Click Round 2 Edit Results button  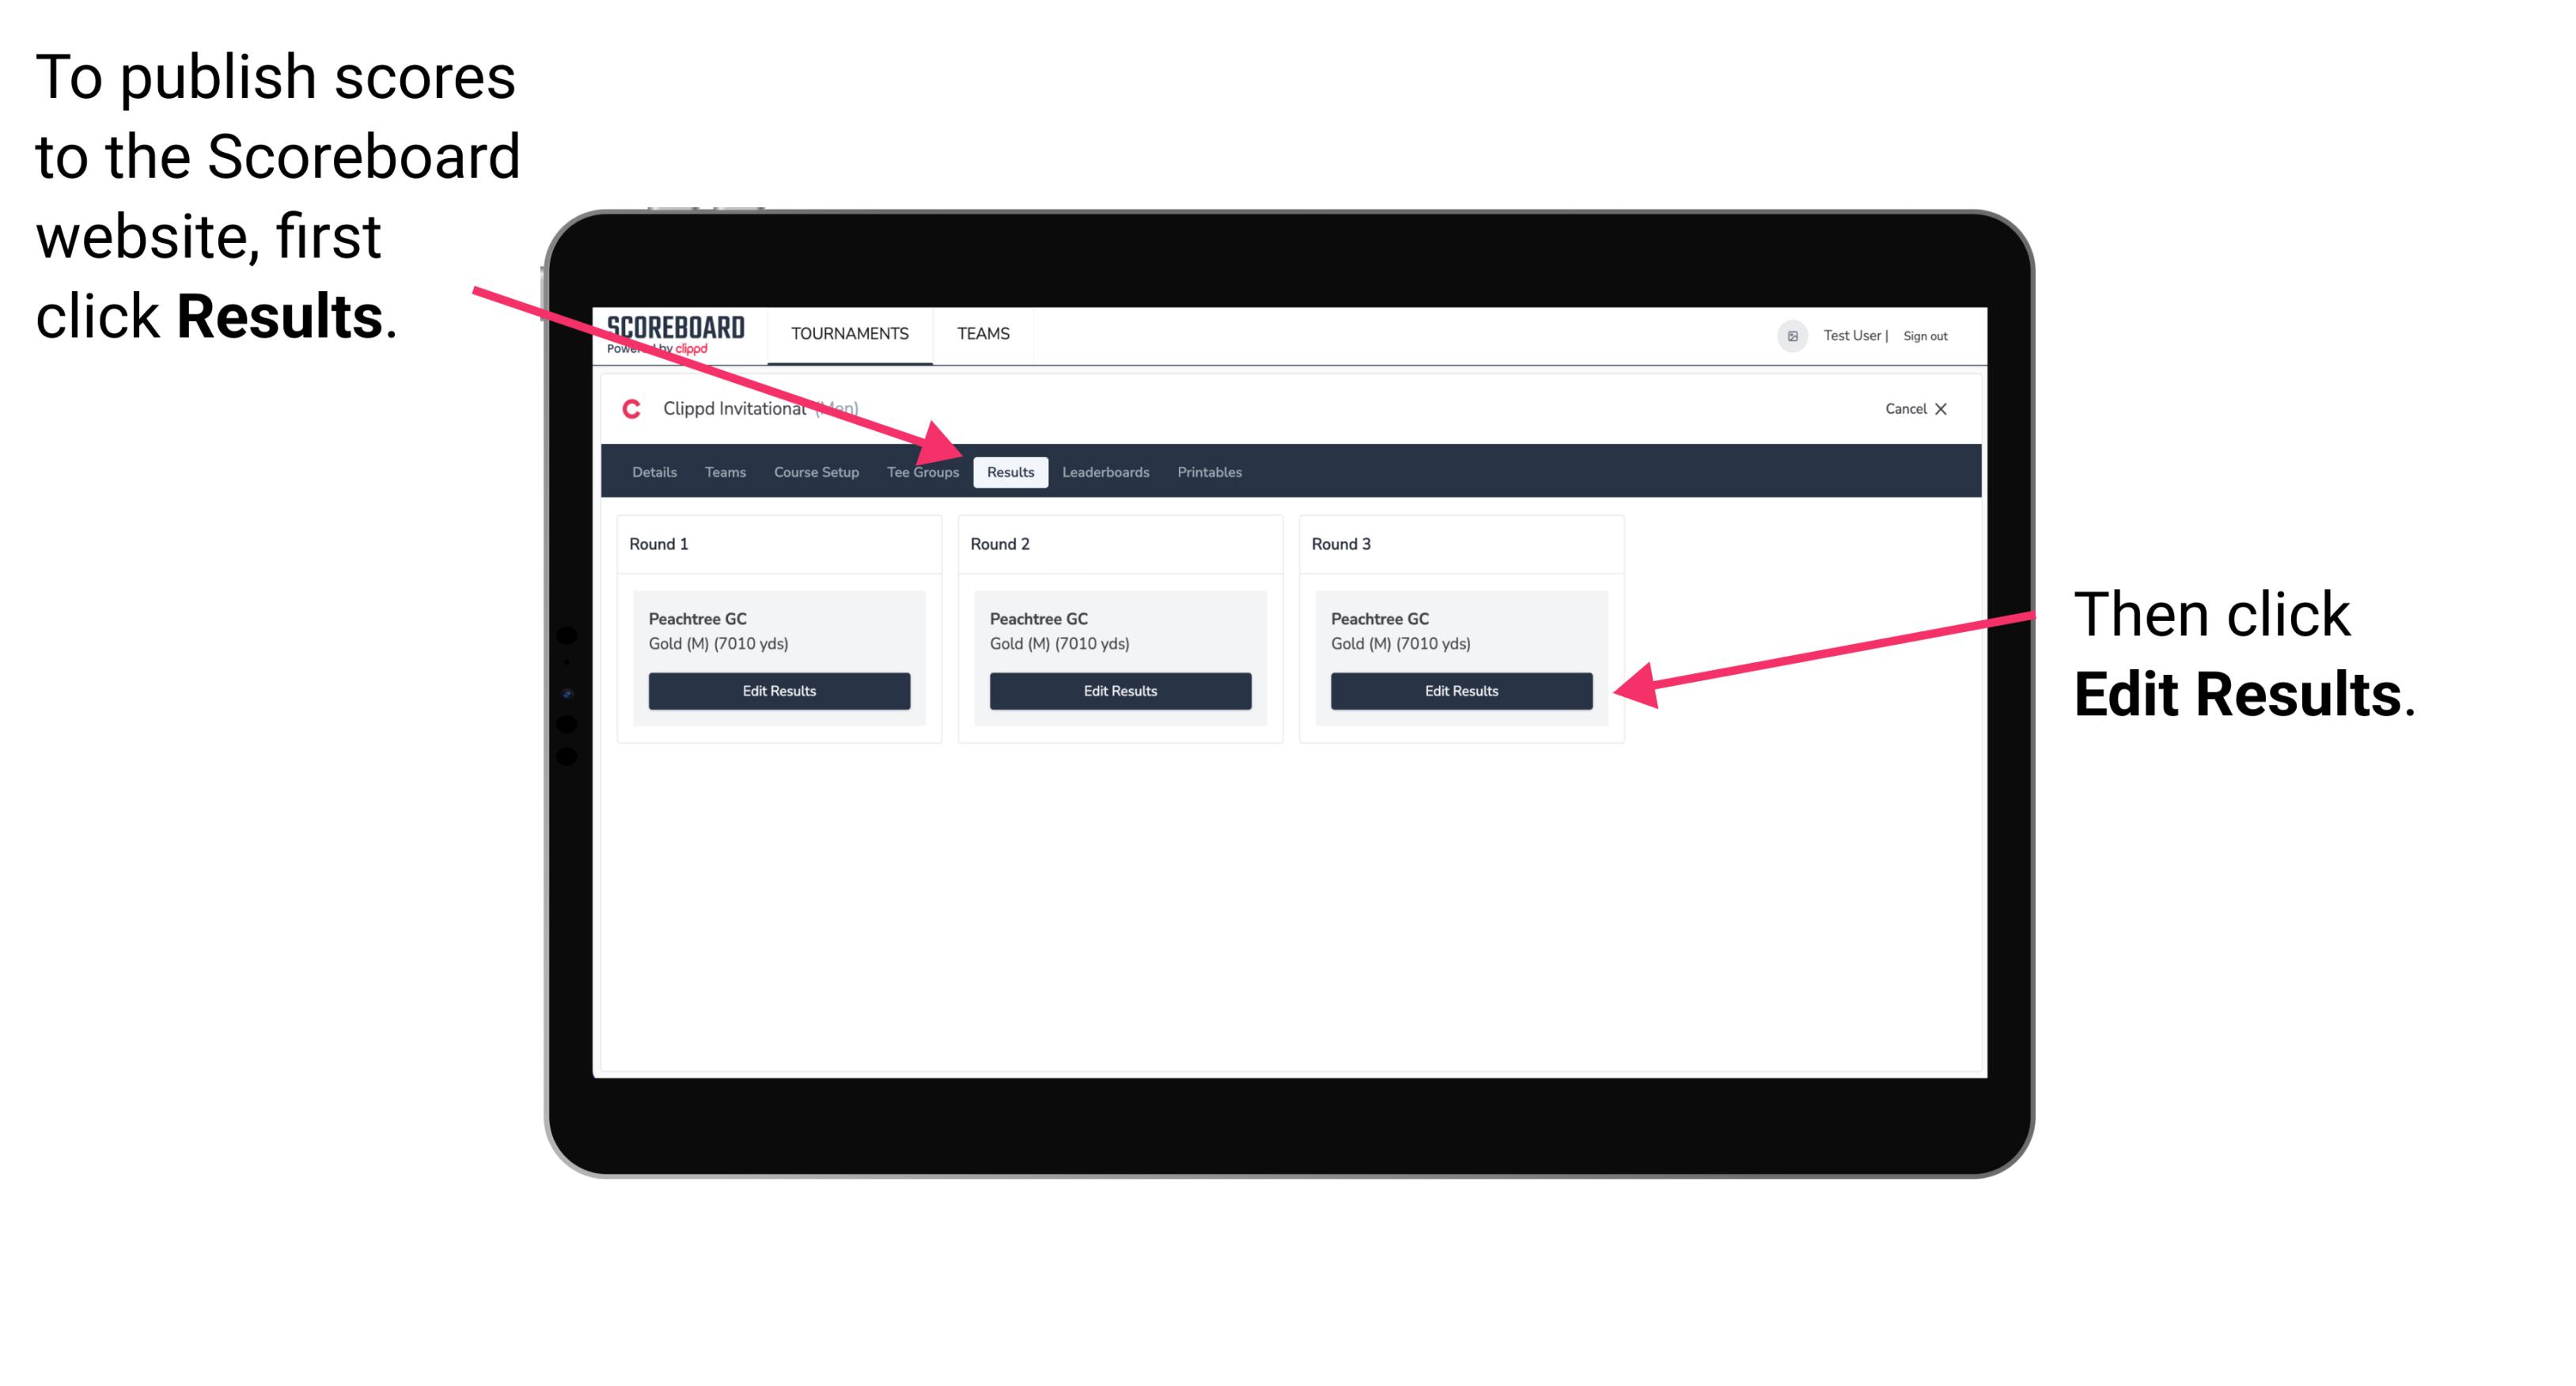(1123, 691)
